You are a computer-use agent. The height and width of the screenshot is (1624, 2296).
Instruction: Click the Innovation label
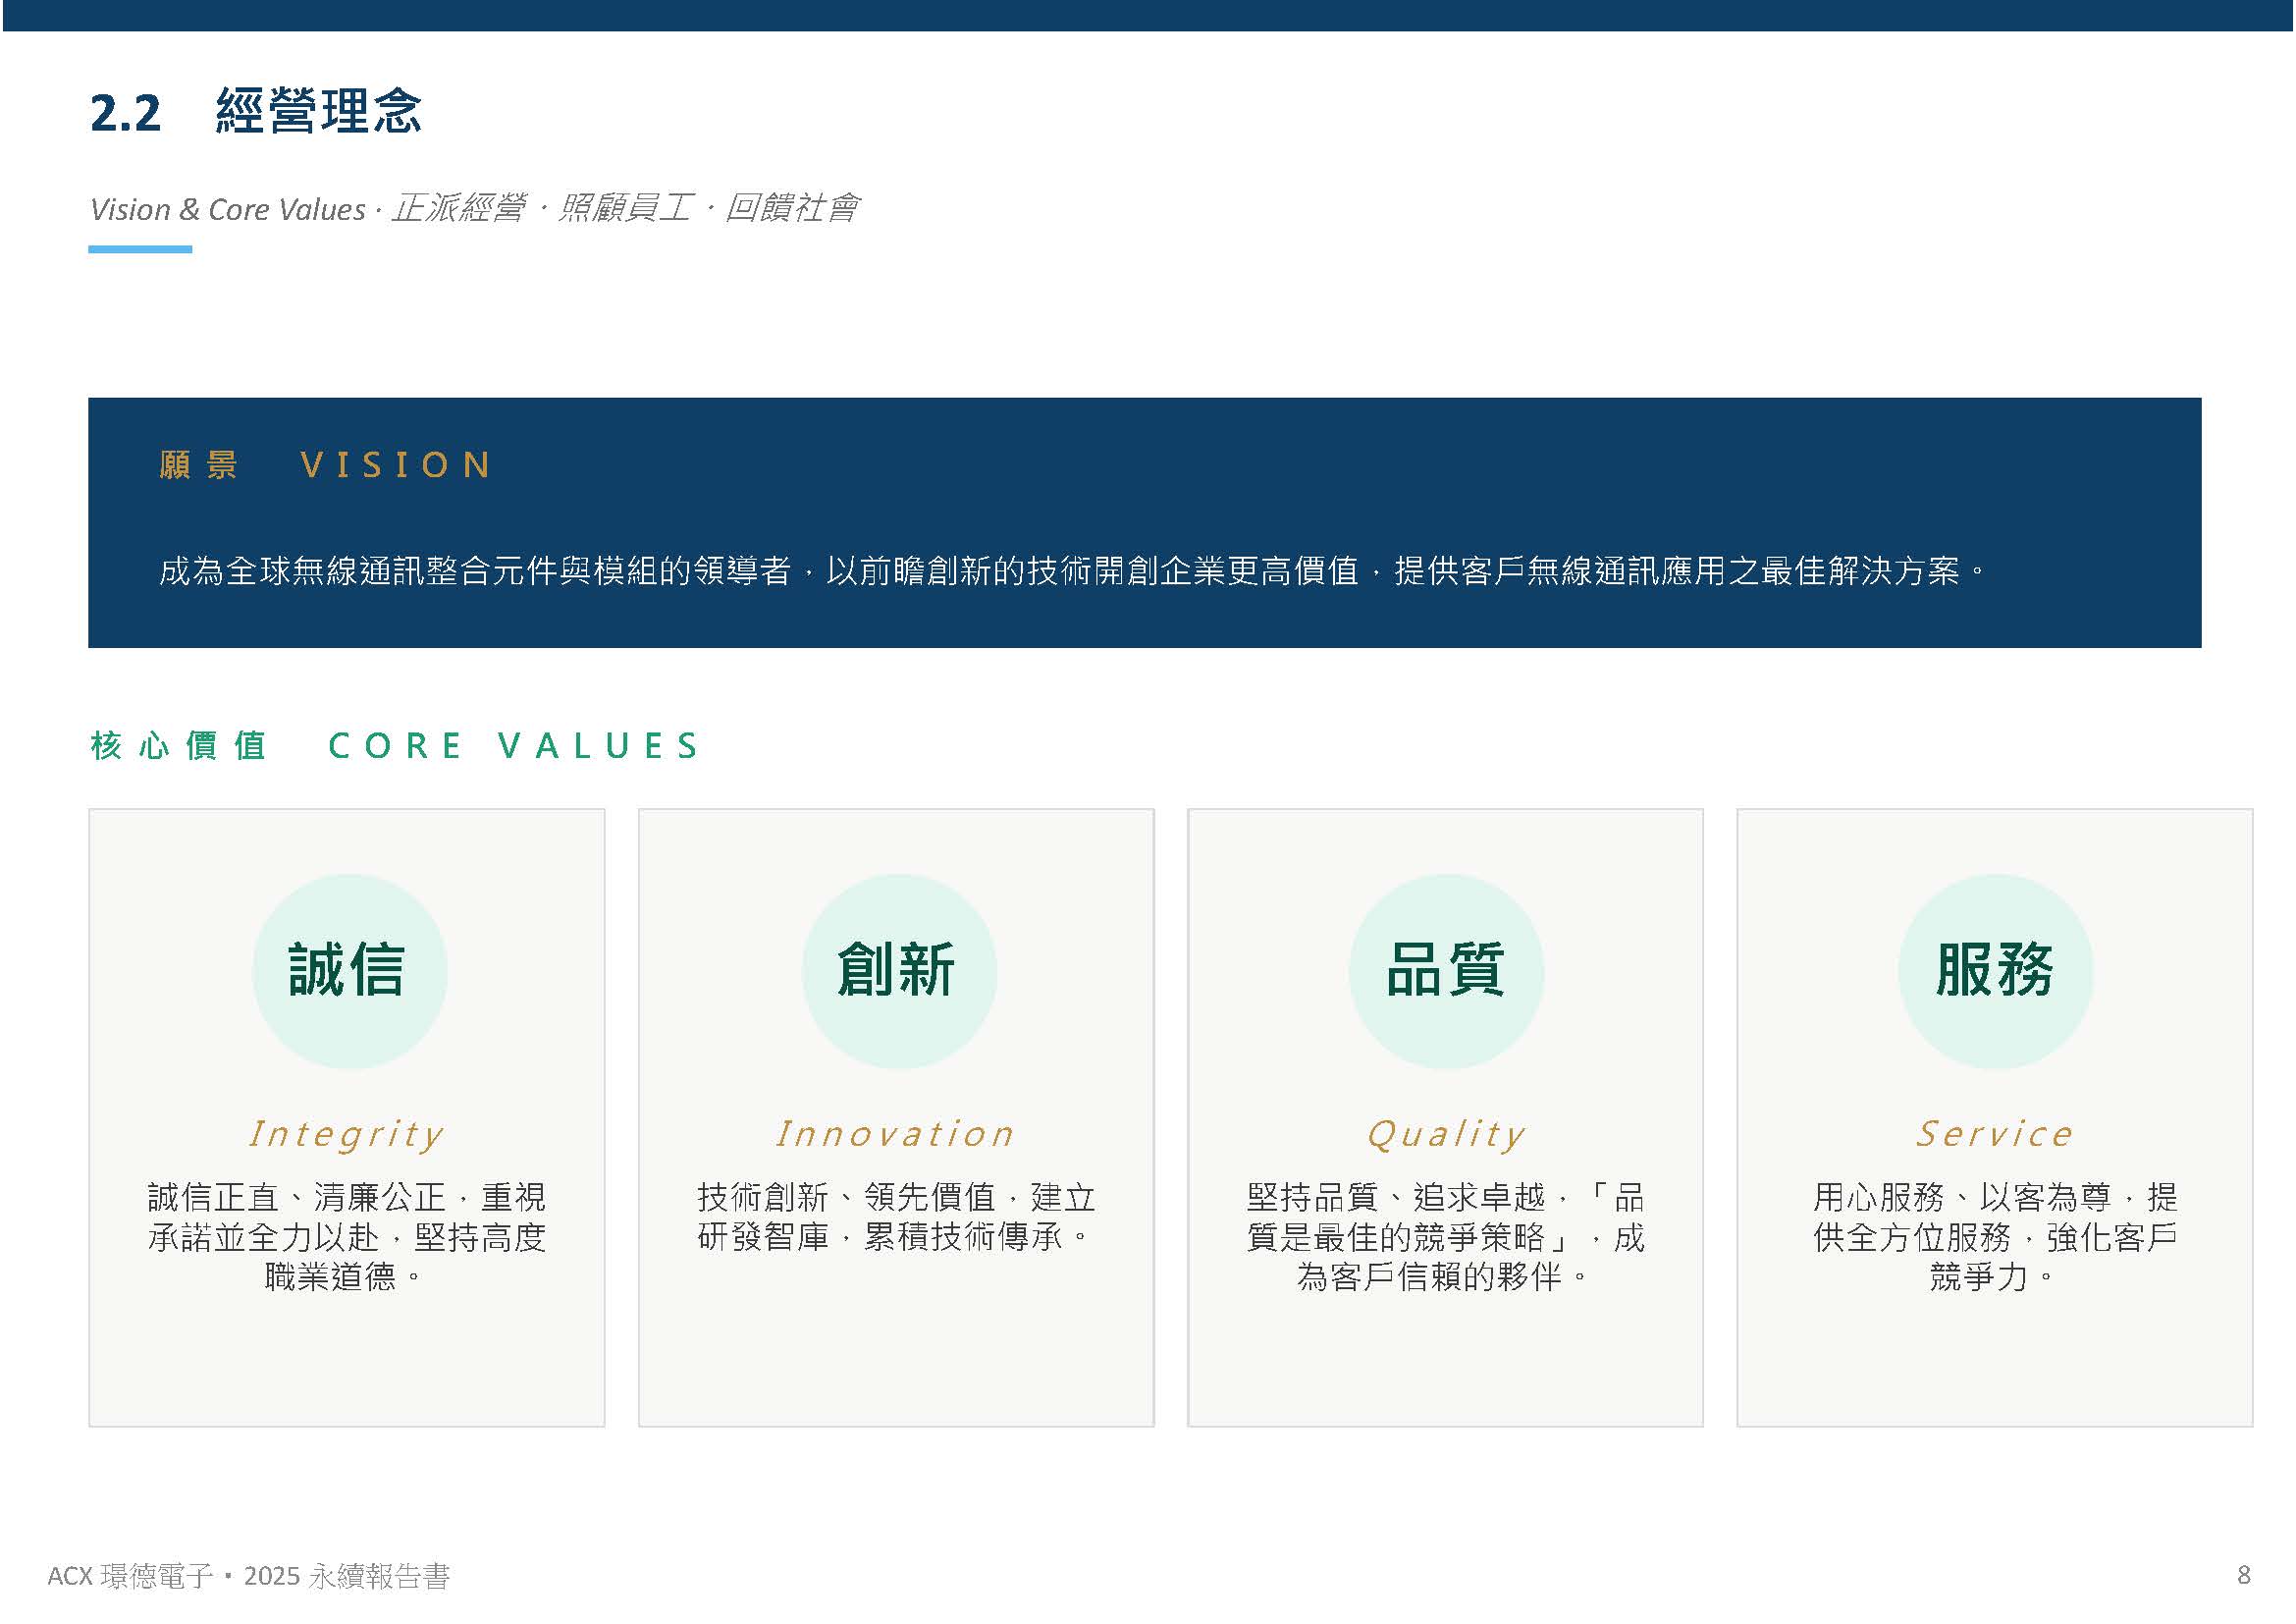(896, 1134)
